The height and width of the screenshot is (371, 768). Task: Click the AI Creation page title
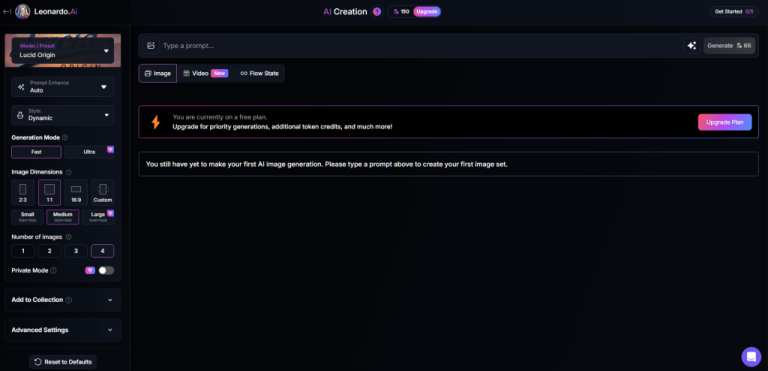point(345,11)
